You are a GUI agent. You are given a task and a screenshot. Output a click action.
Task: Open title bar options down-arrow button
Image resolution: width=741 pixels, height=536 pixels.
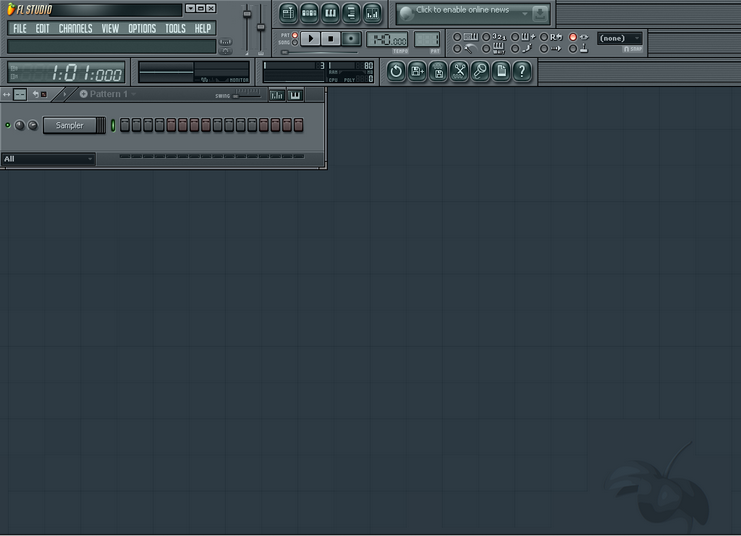click(190, 9)
